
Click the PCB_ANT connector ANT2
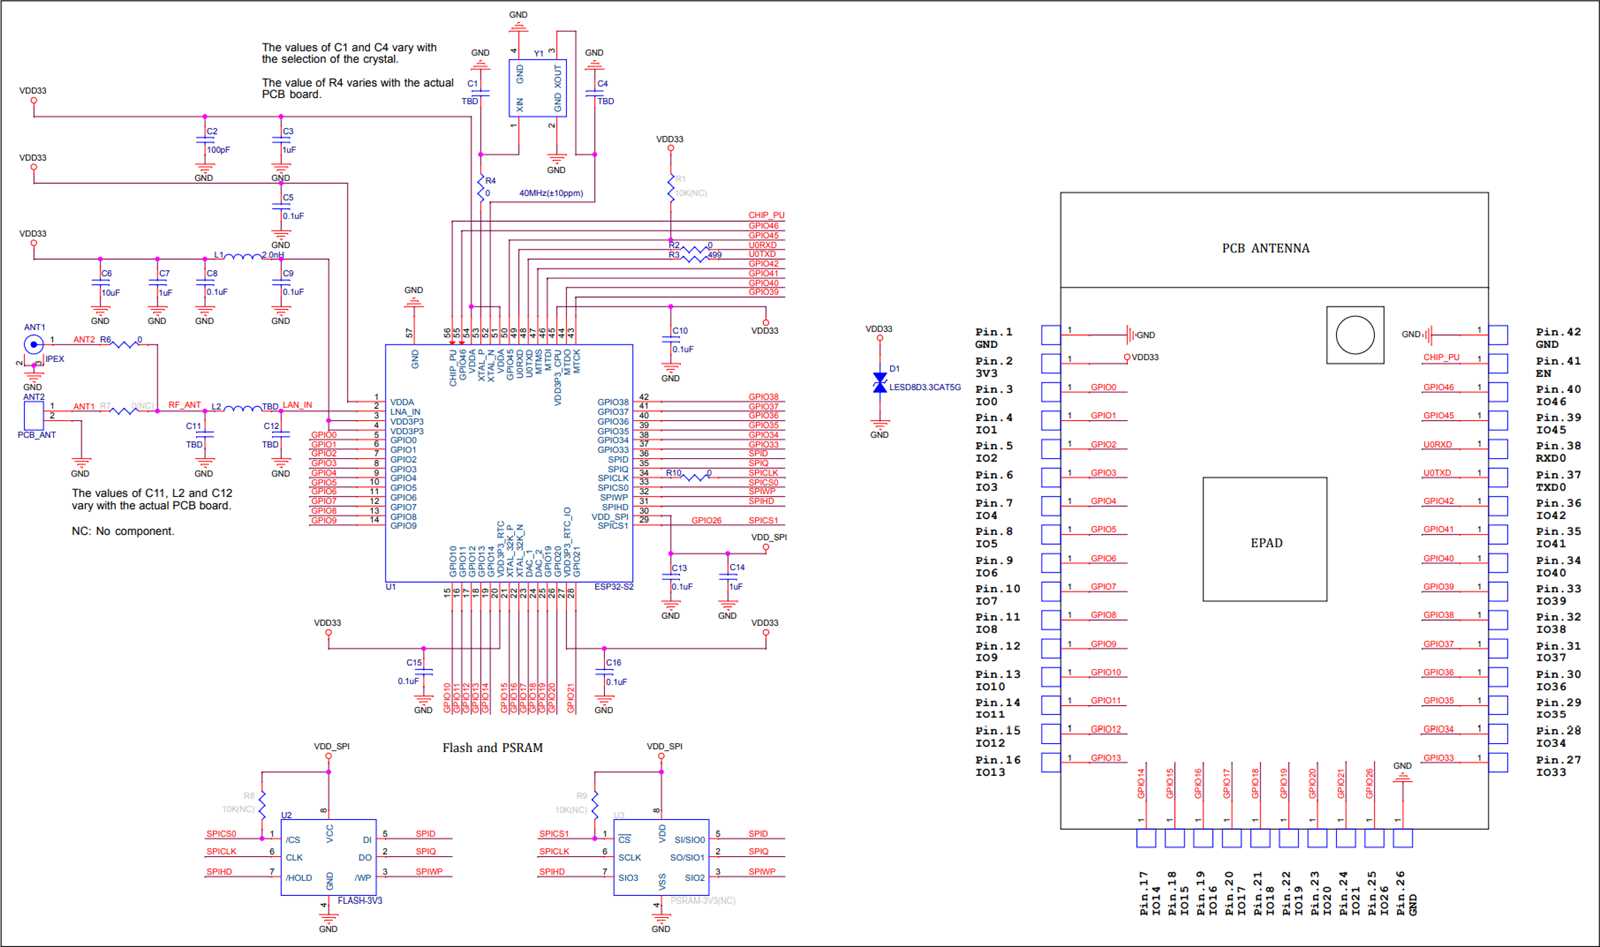[35, 413]
